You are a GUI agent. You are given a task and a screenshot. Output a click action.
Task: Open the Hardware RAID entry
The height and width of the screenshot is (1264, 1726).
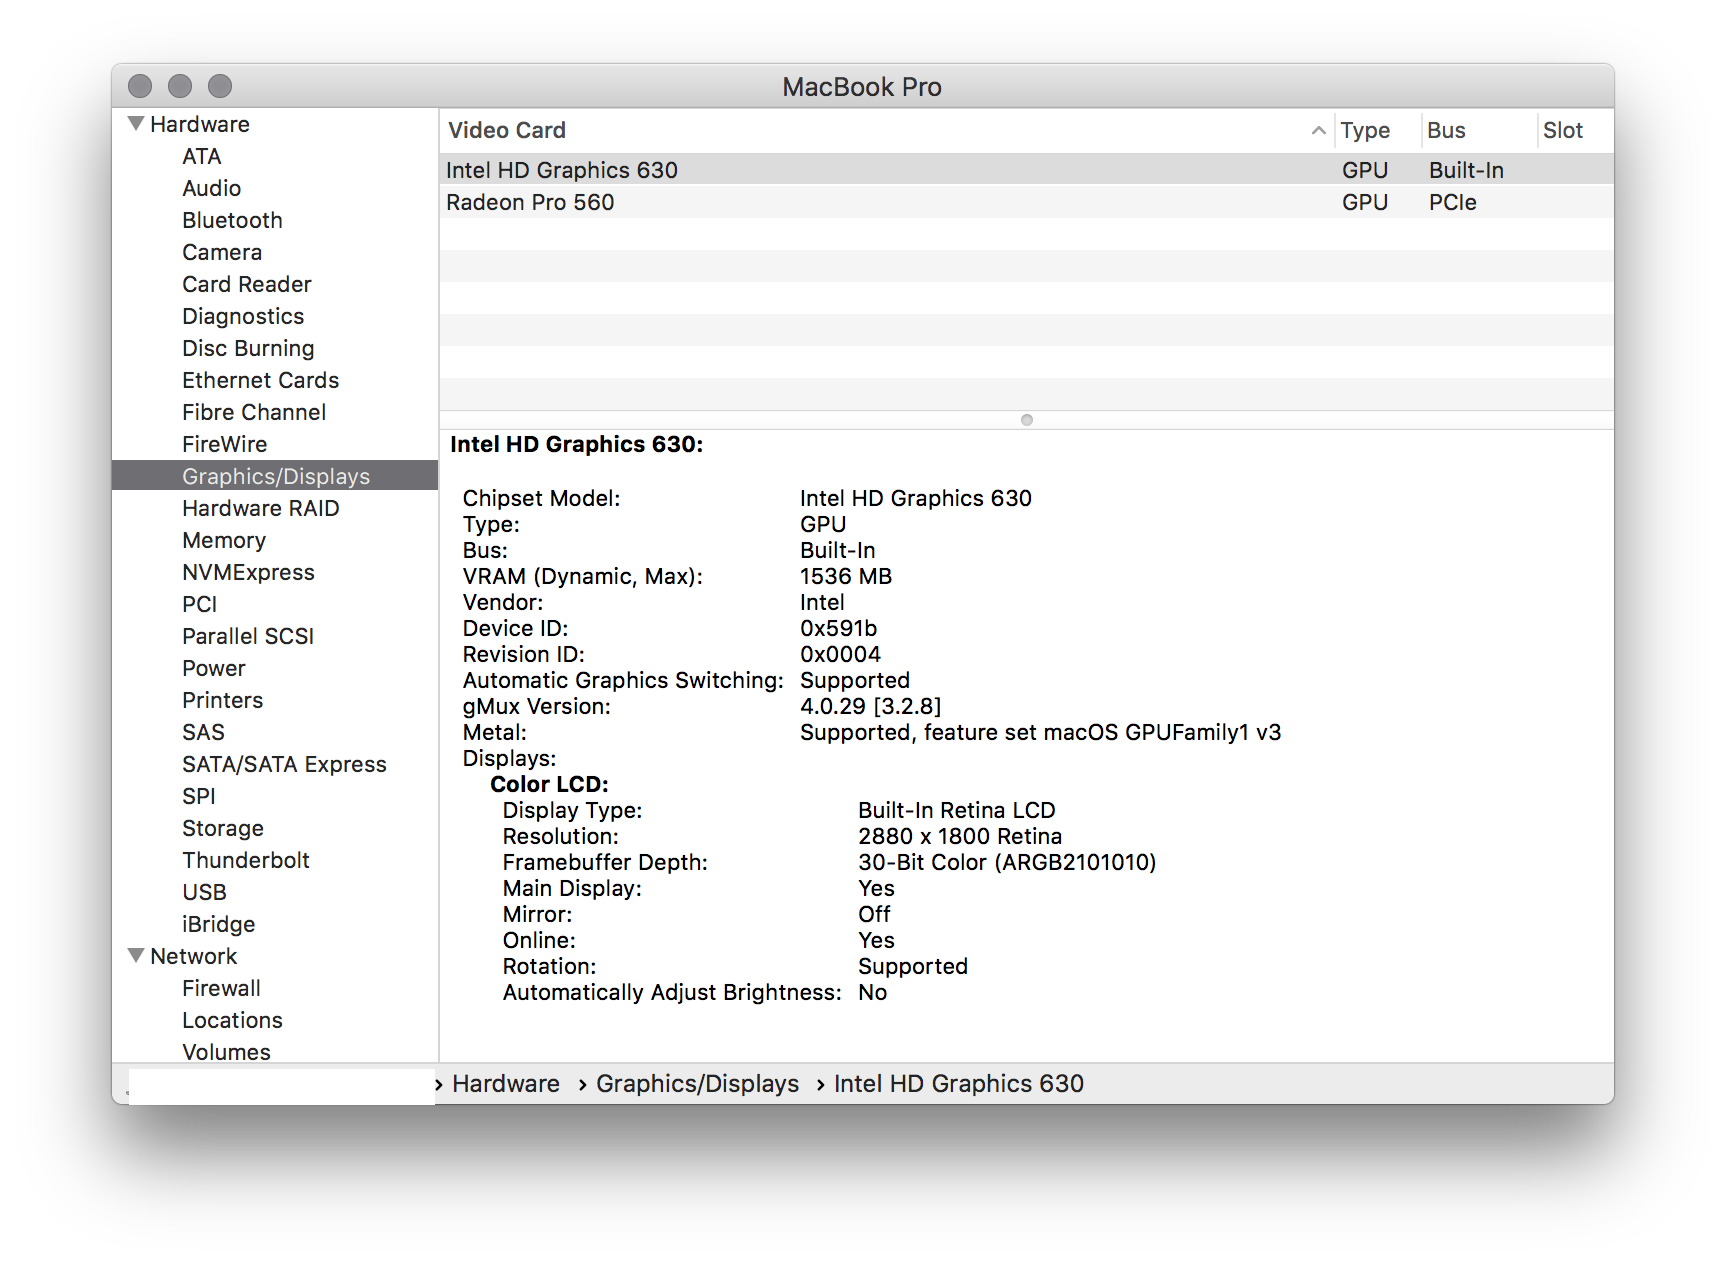(260, 508)
